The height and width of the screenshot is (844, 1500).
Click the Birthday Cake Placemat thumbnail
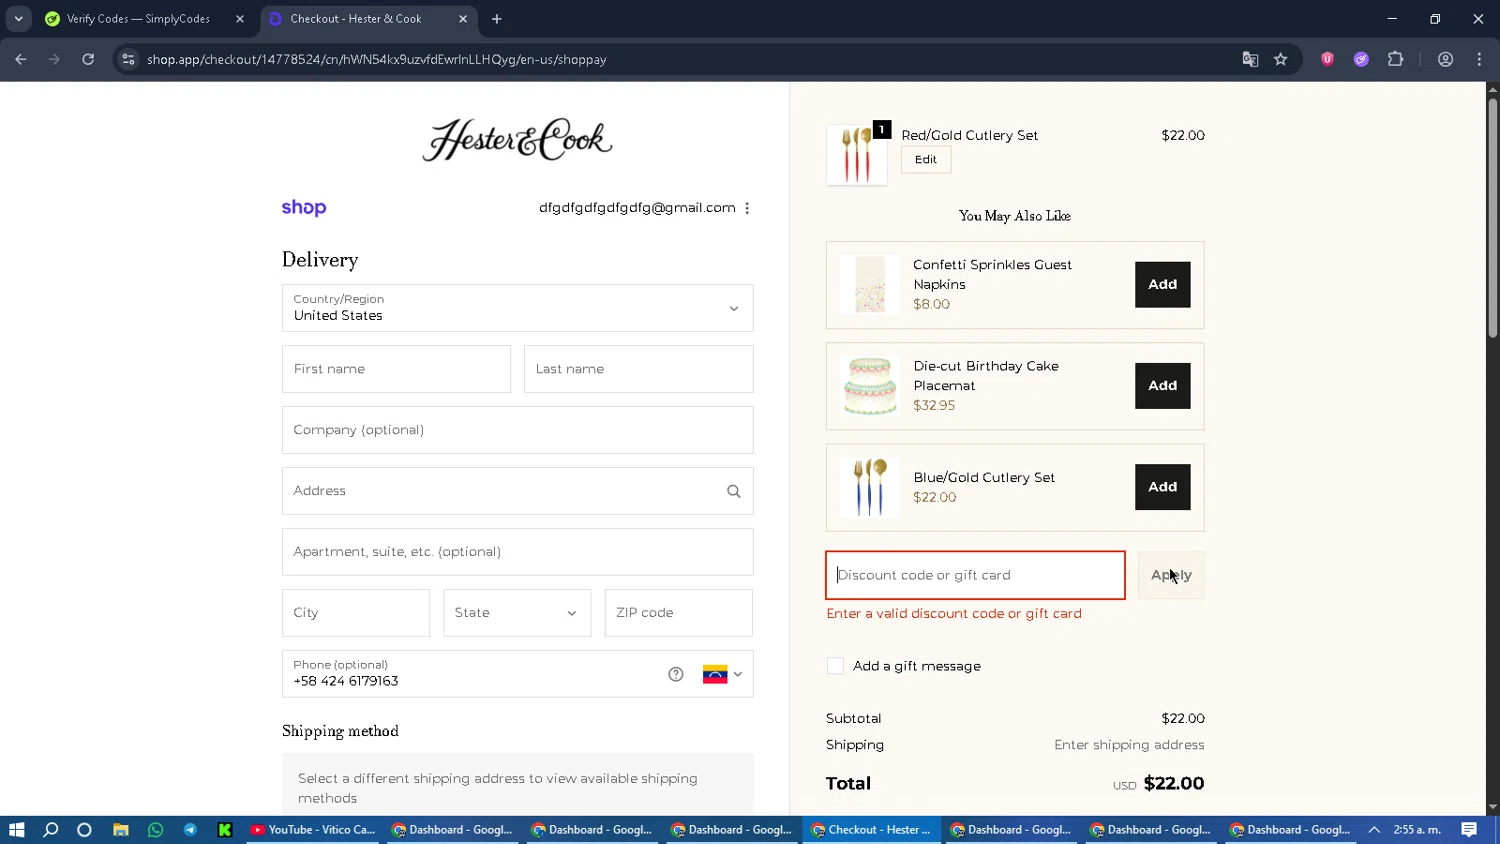[x=870, y=386]
